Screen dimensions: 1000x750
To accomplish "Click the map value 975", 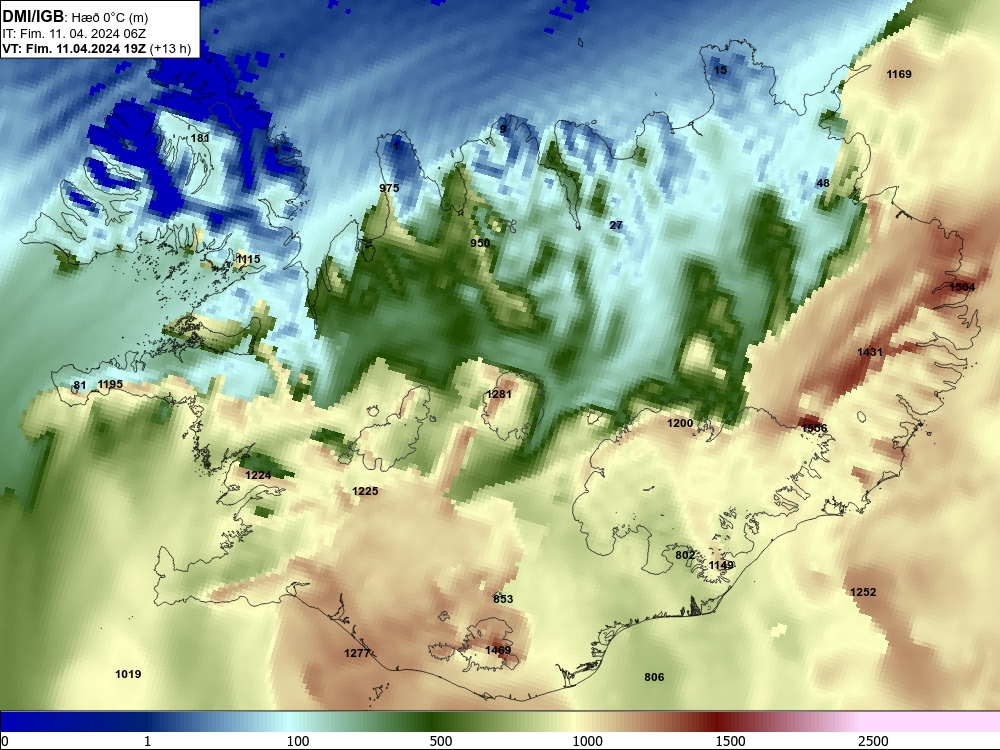I will pos(389,188).
